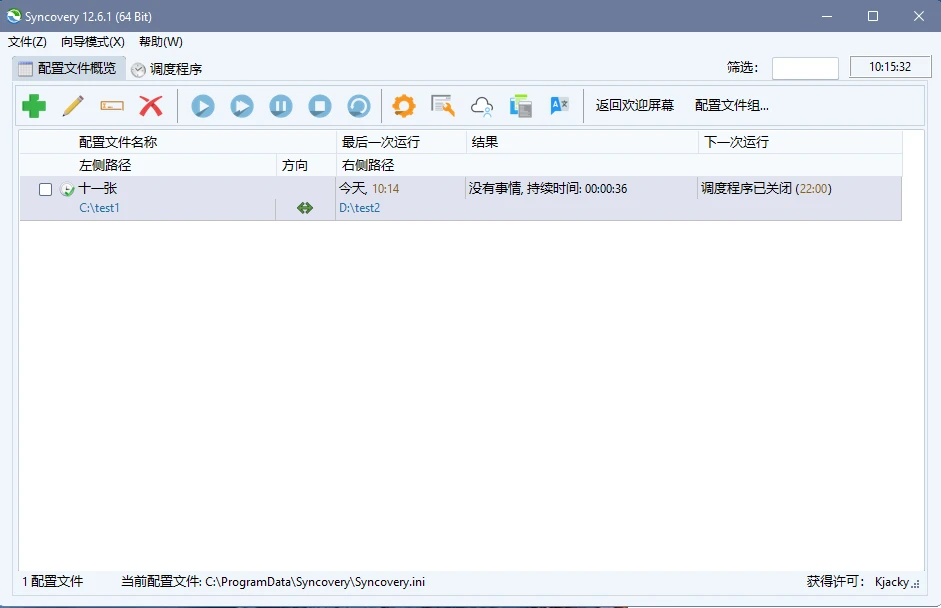Screen dimensions: 941x608
Task: Click the Syncovery title bar logo
Action: [13, 16]
